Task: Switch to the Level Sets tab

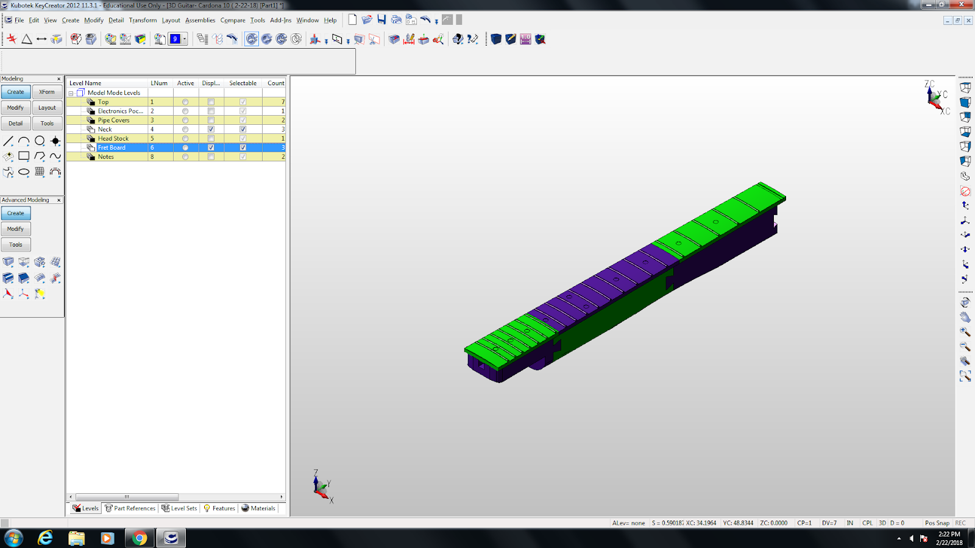Action: [179, 508]
